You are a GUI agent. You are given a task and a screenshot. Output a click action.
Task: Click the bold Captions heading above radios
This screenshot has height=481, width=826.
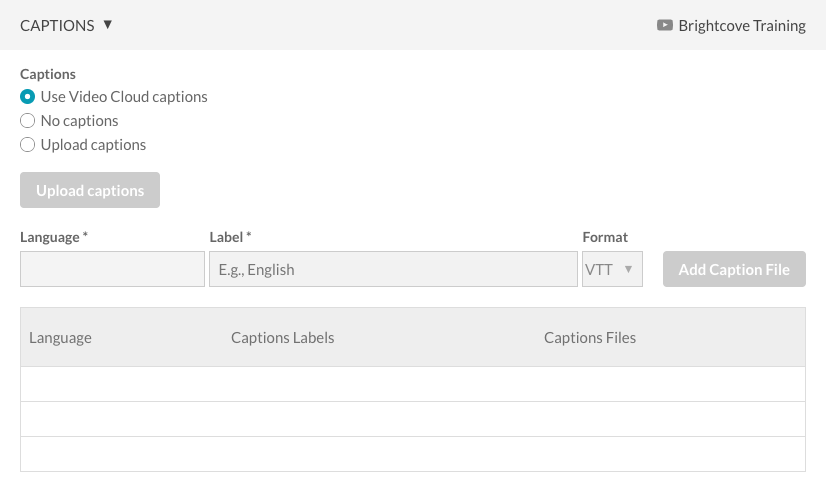[48, 74]
